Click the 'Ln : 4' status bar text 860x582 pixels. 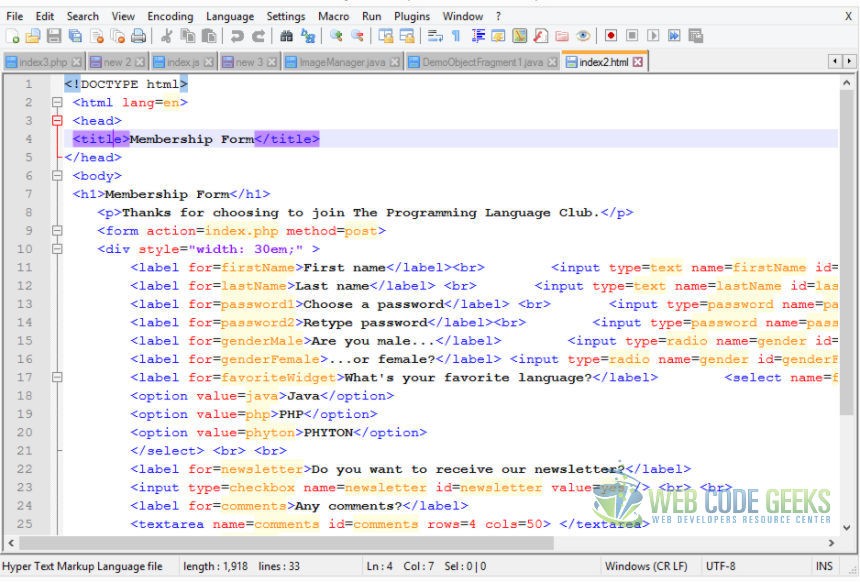pyautogui.click(x=380, y=566)
